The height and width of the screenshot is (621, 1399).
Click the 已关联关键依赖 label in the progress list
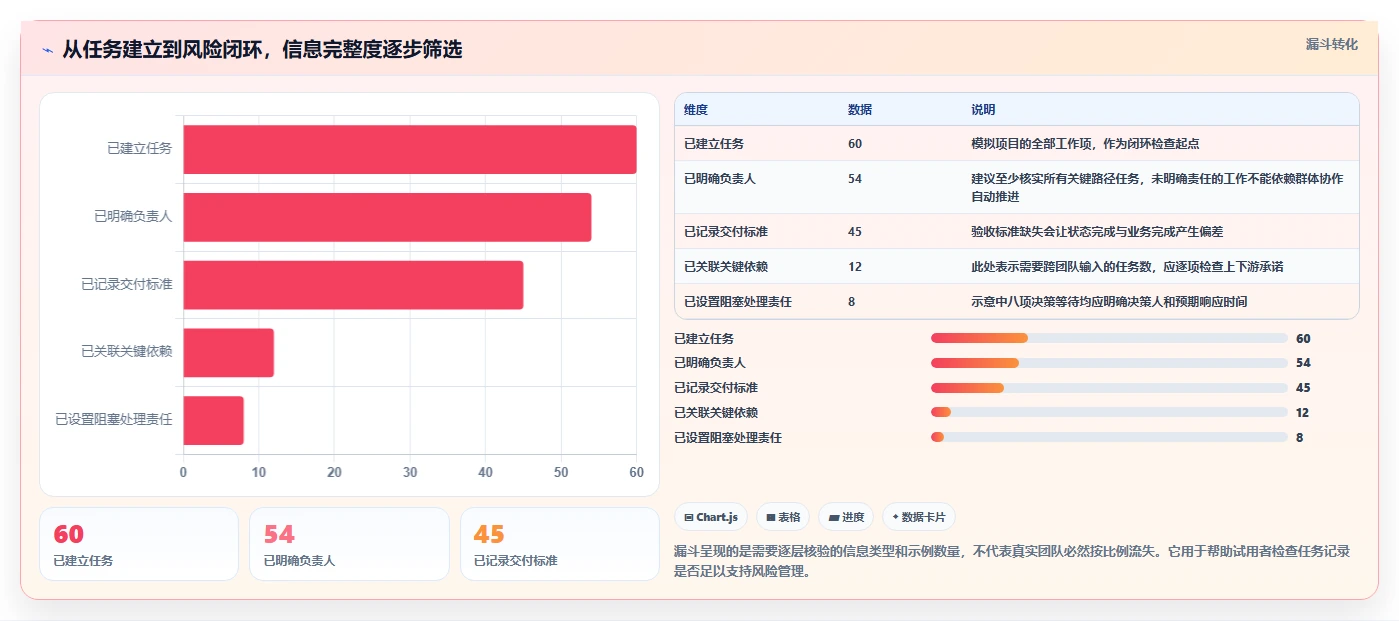coord(716,413)
